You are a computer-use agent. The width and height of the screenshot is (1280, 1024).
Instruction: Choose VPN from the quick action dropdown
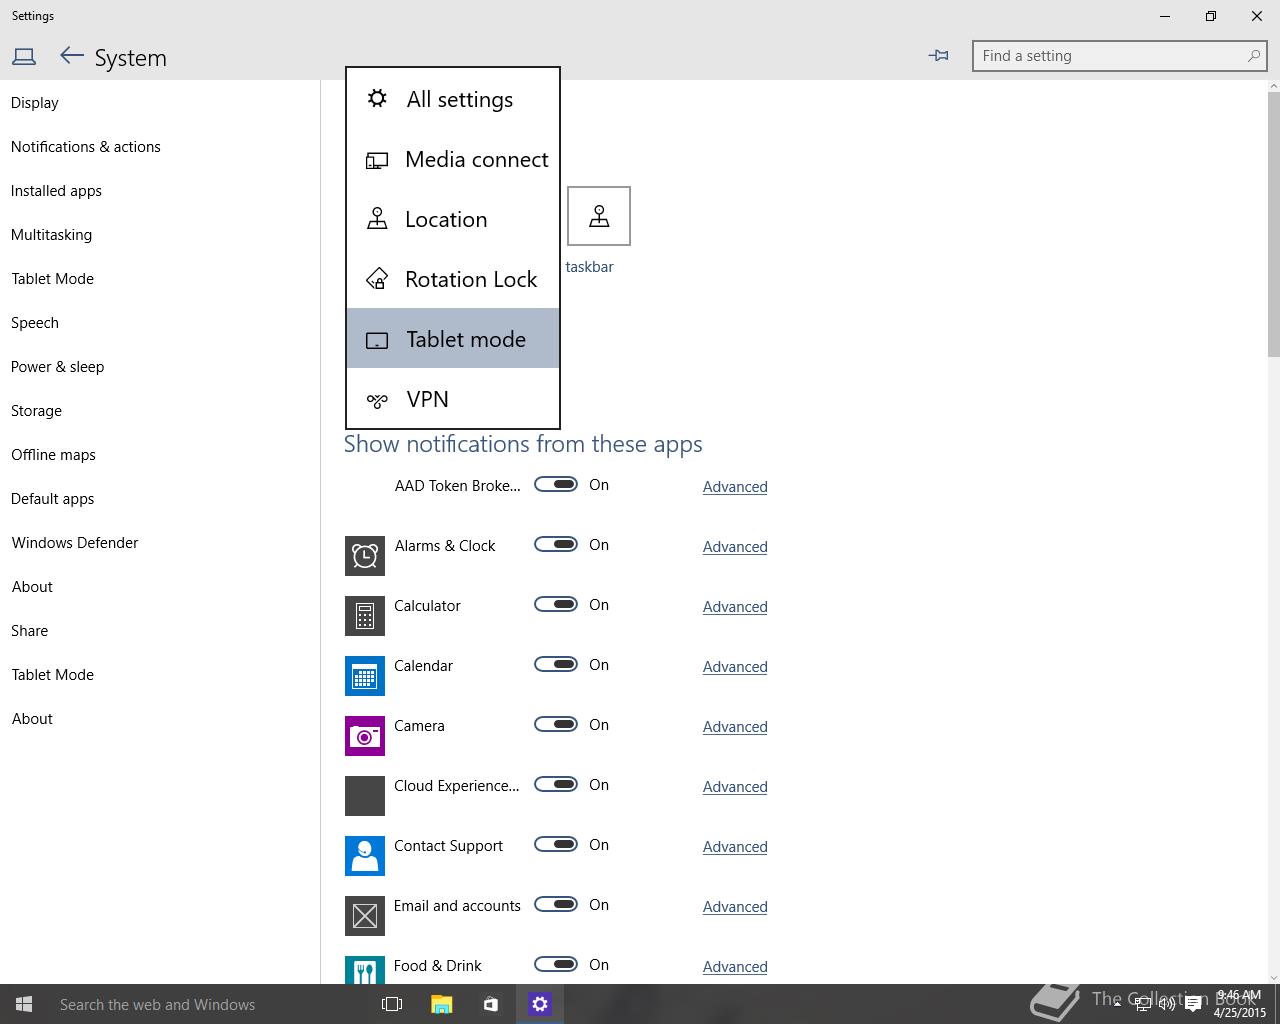[453, 399]
